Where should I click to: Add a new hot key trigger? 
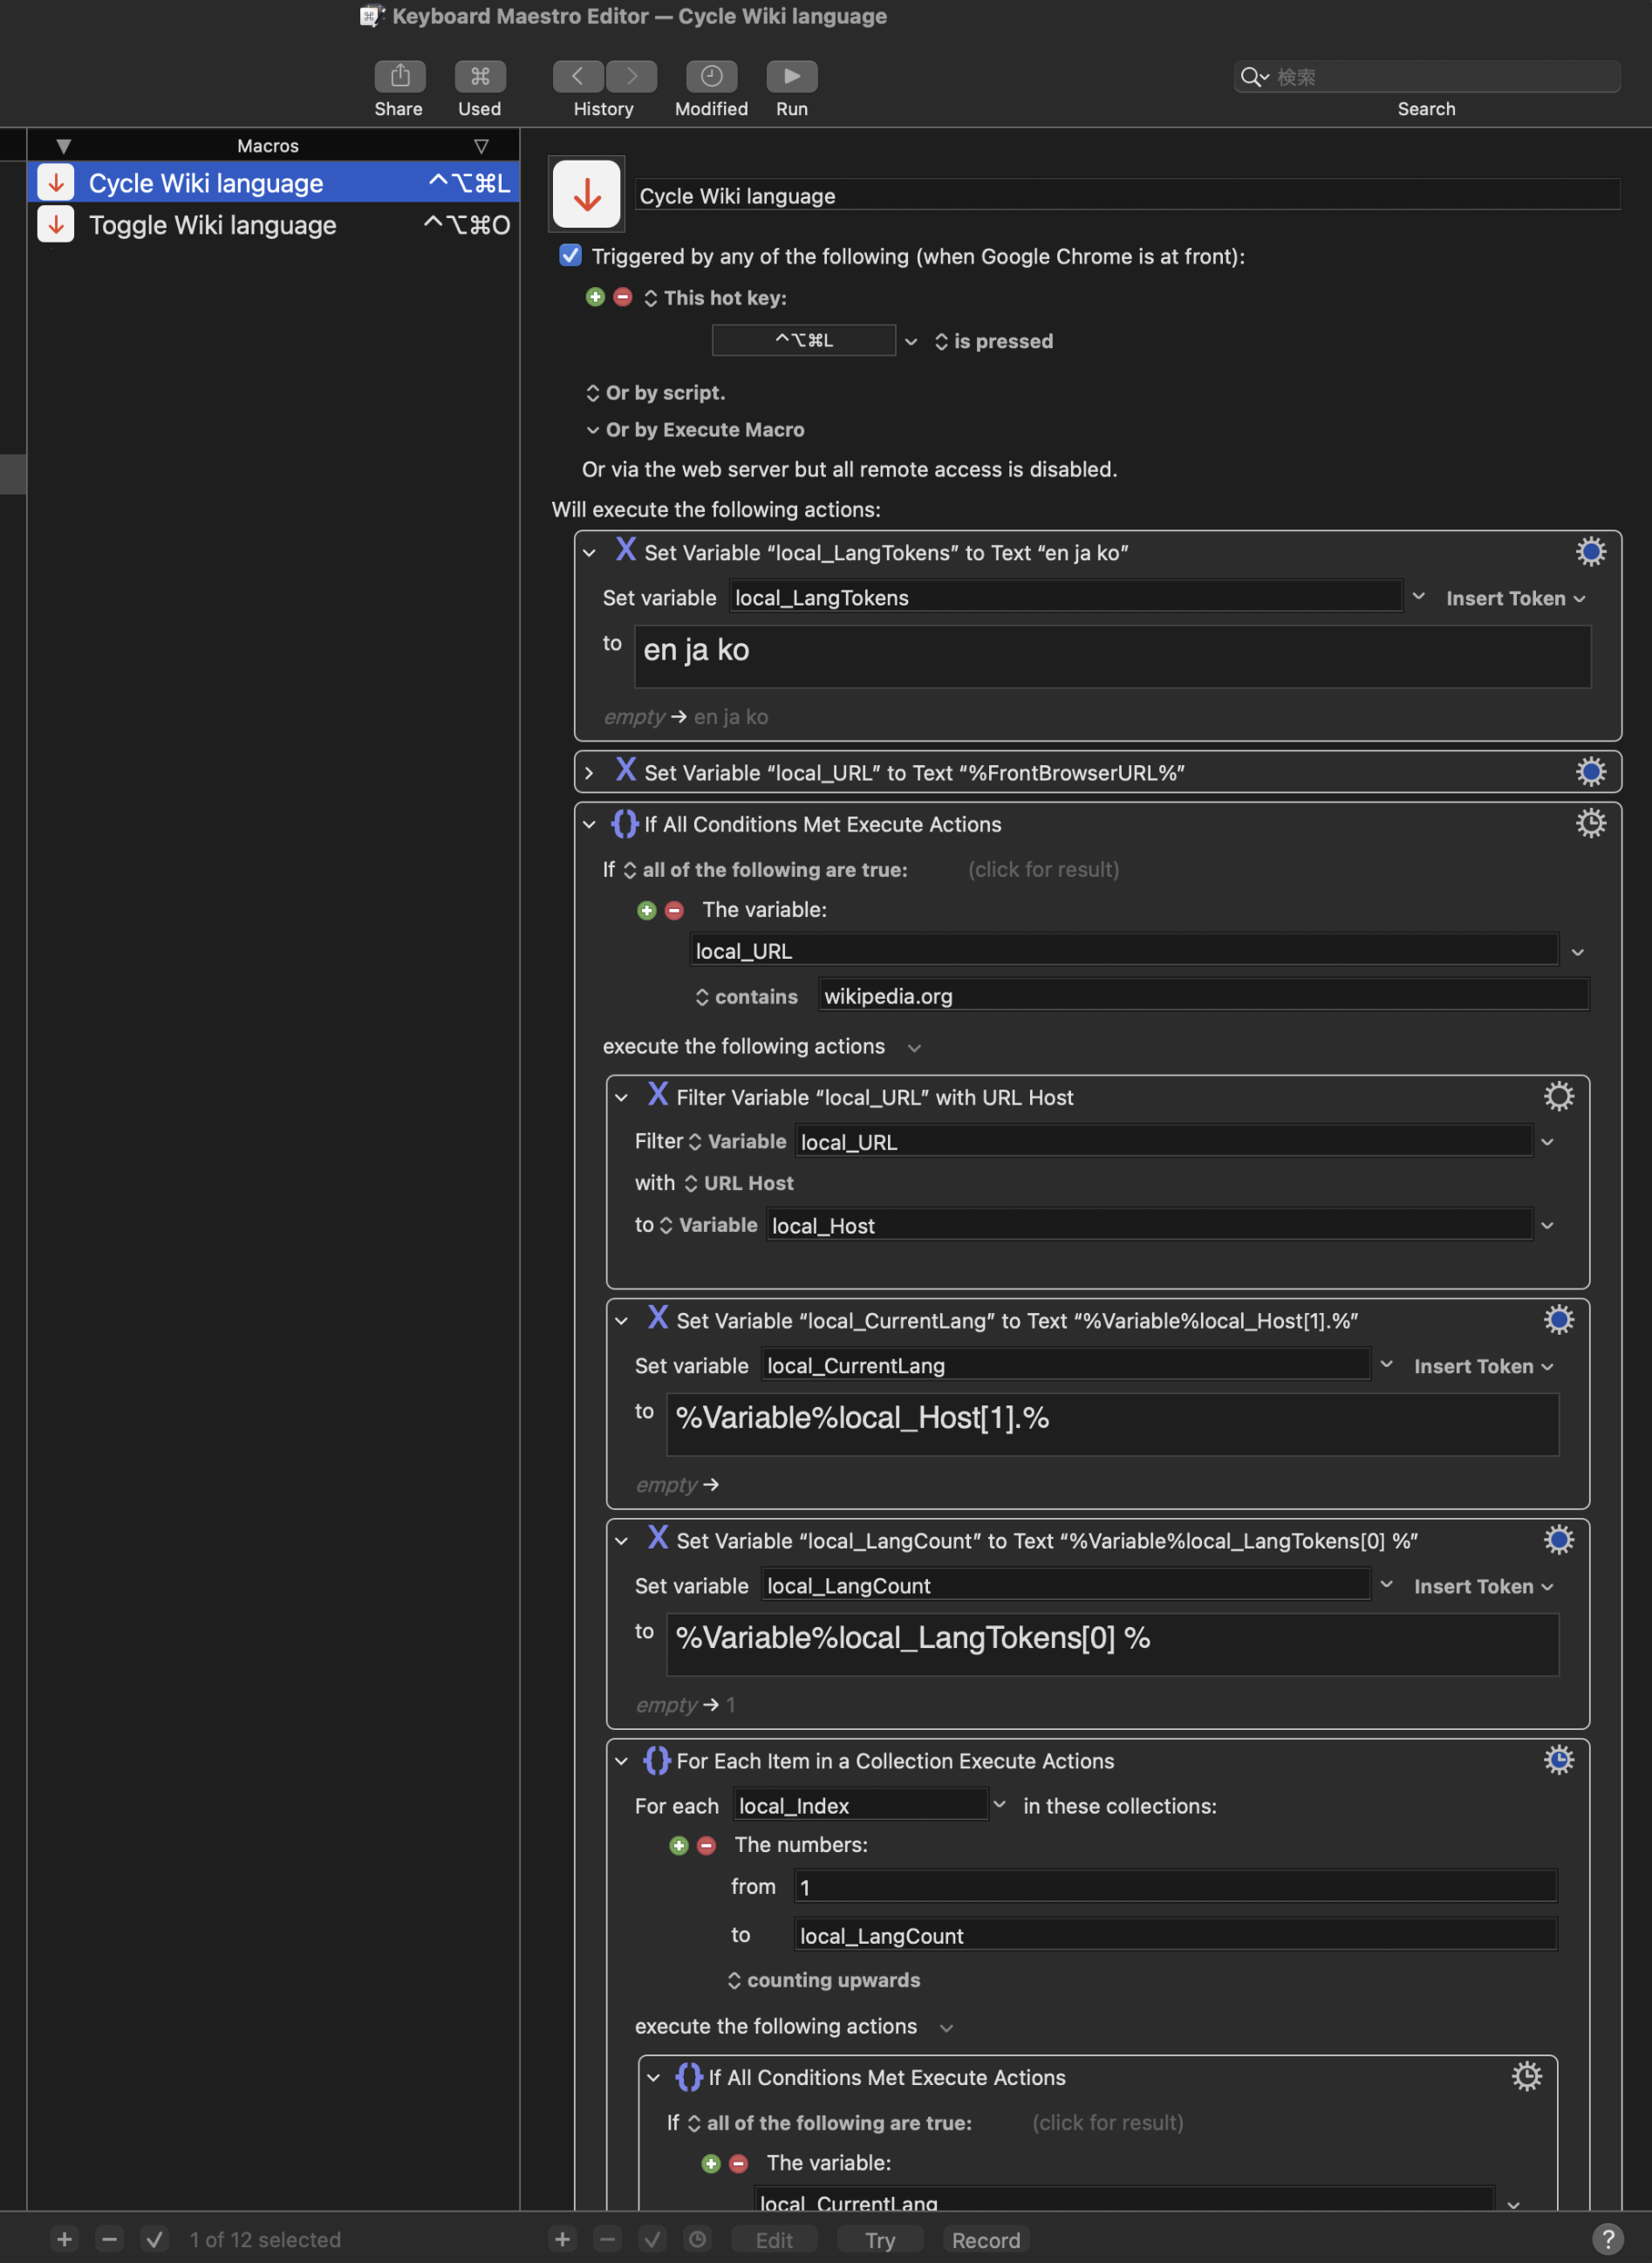pos(595,297)
